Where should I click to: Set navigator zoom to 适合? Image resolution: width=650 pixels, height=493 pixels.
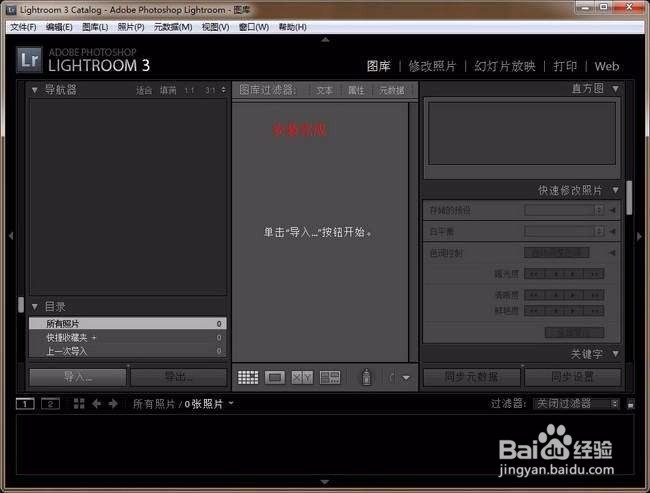click(x=144, y=90)
